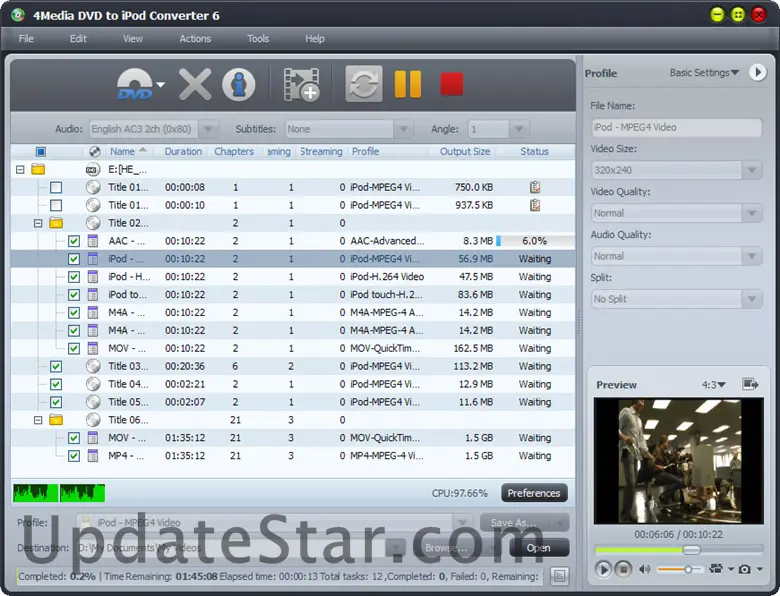
Task: Mute the preview speaker icon
Action: tap(645, 569)
